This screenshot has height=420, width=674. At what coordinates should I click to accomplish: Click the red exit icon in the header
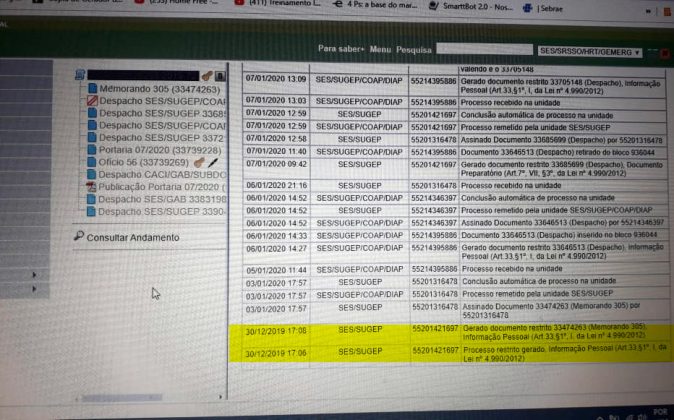tap(665, 50)
